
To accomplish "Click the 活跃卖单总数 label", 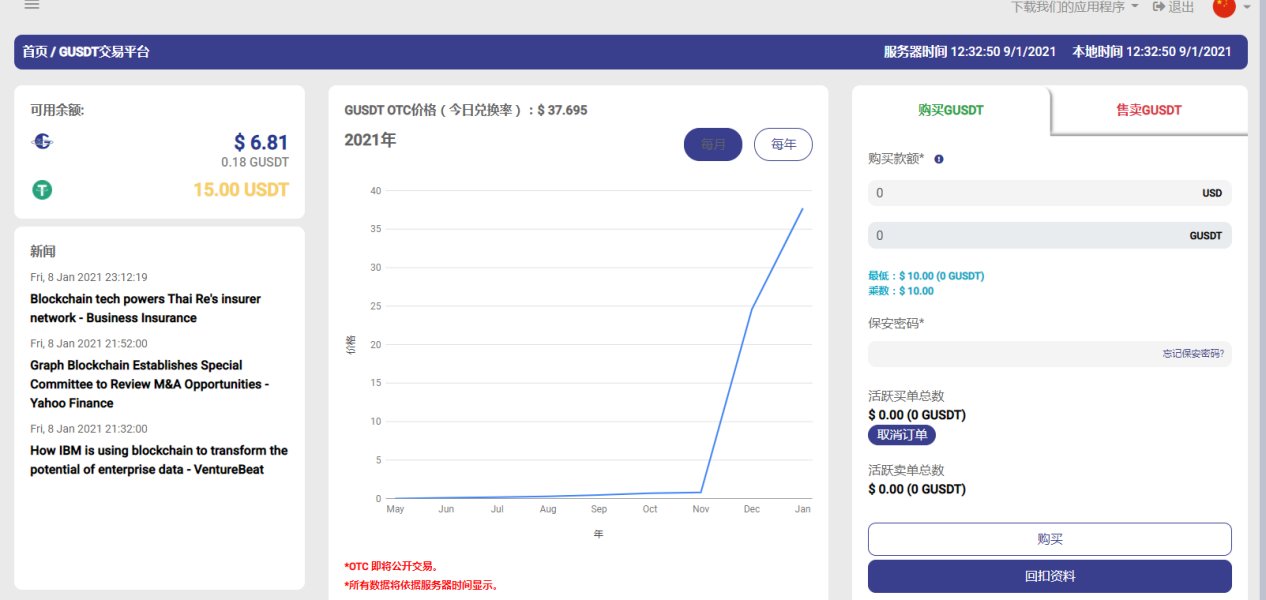I will click(906, 470).
